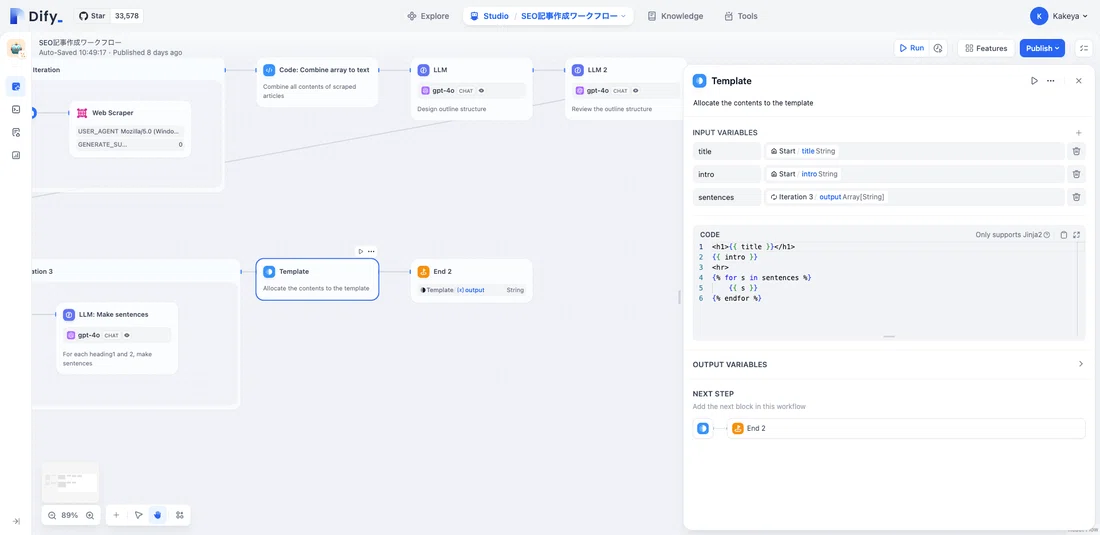Click the app avatar icon top-left

click(16, 48)
